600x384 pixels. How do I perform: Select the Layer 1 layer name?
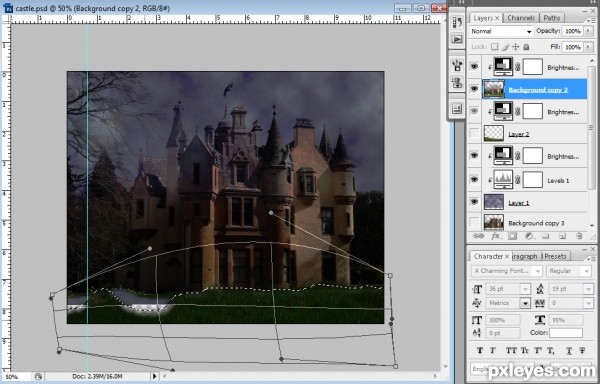[x=518, y=203]
